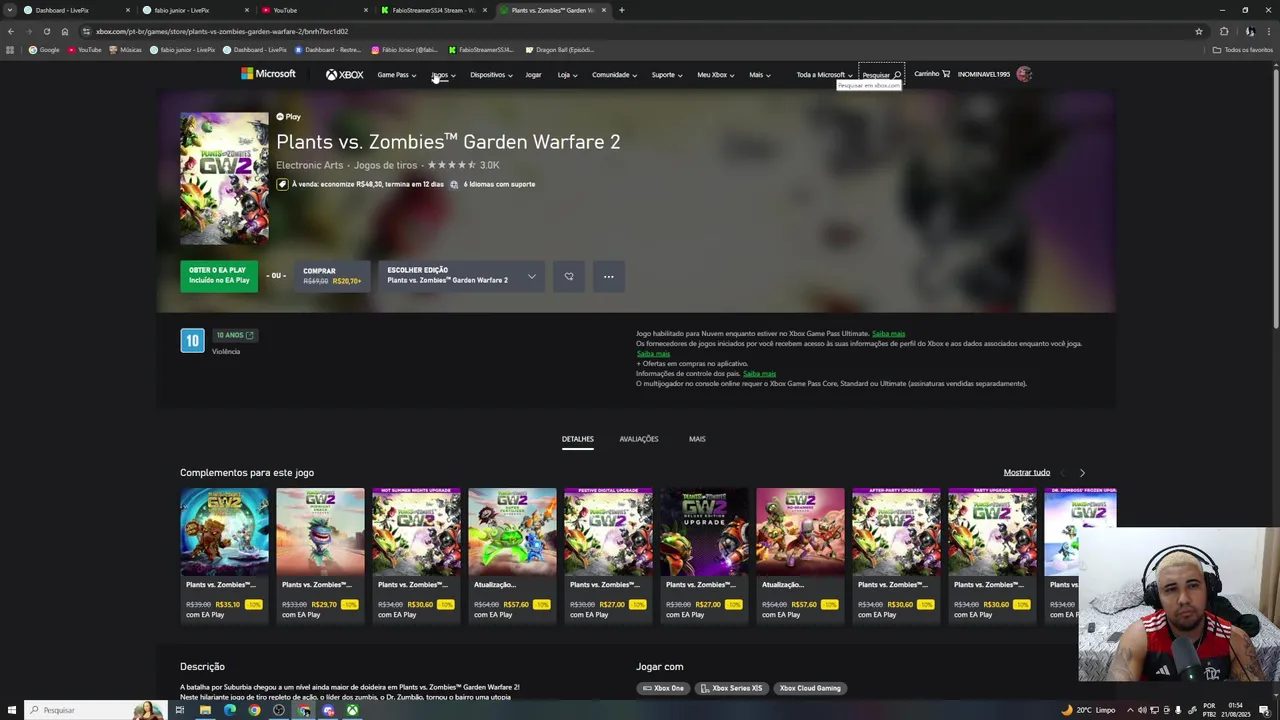Open the Escolher Edição dropdown
Viewport: 1280px width, 720px height.
coord(461,276)
